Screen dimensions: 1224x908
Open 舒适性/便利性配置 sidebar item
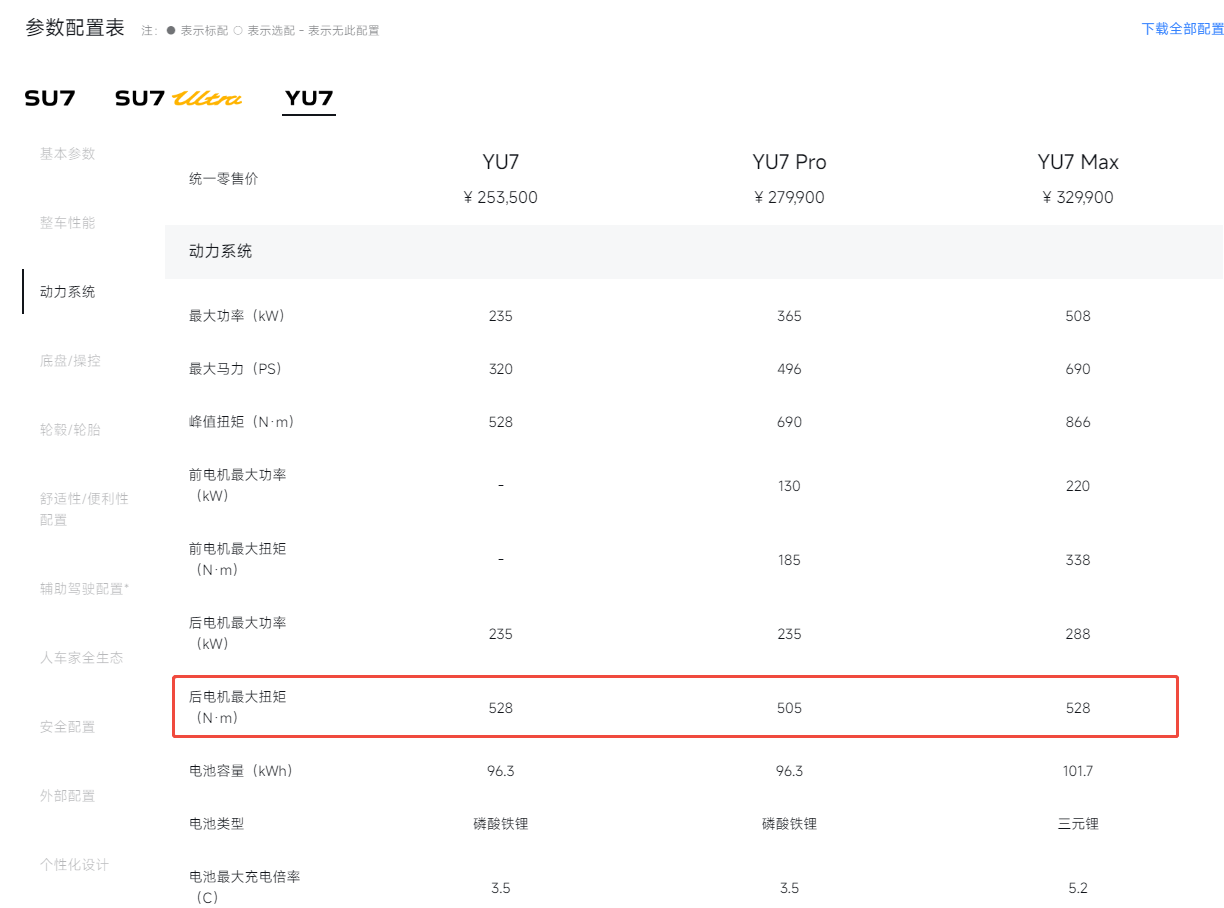pos(84,509)
